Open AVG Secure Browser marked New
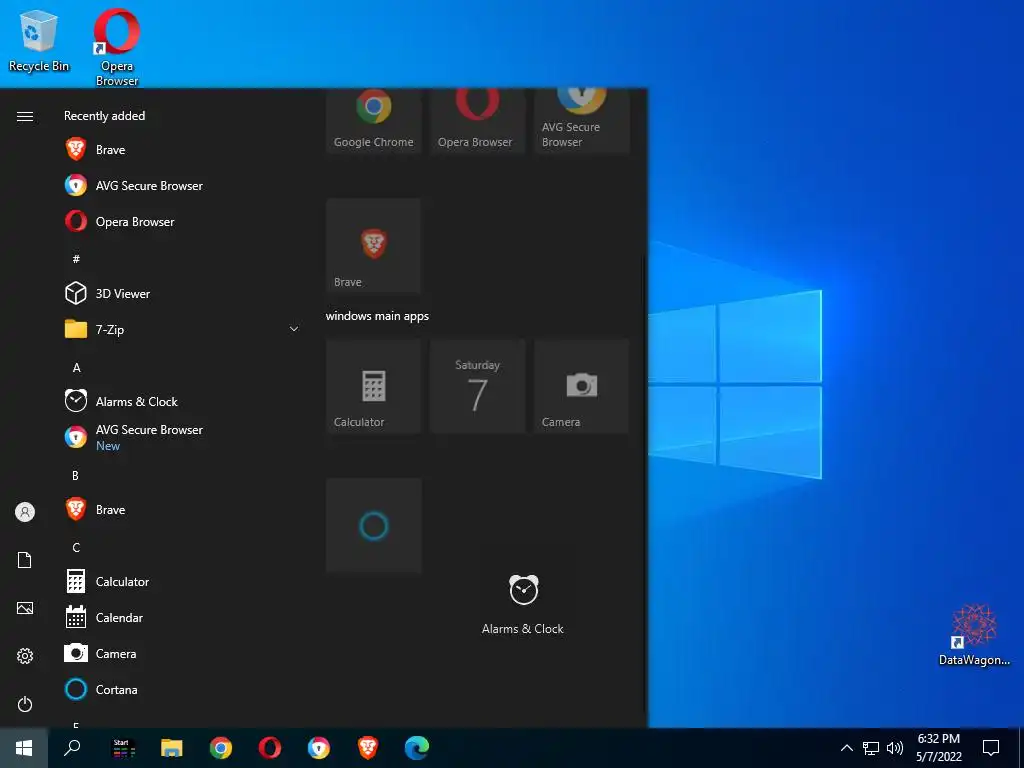 click(183, 438)
